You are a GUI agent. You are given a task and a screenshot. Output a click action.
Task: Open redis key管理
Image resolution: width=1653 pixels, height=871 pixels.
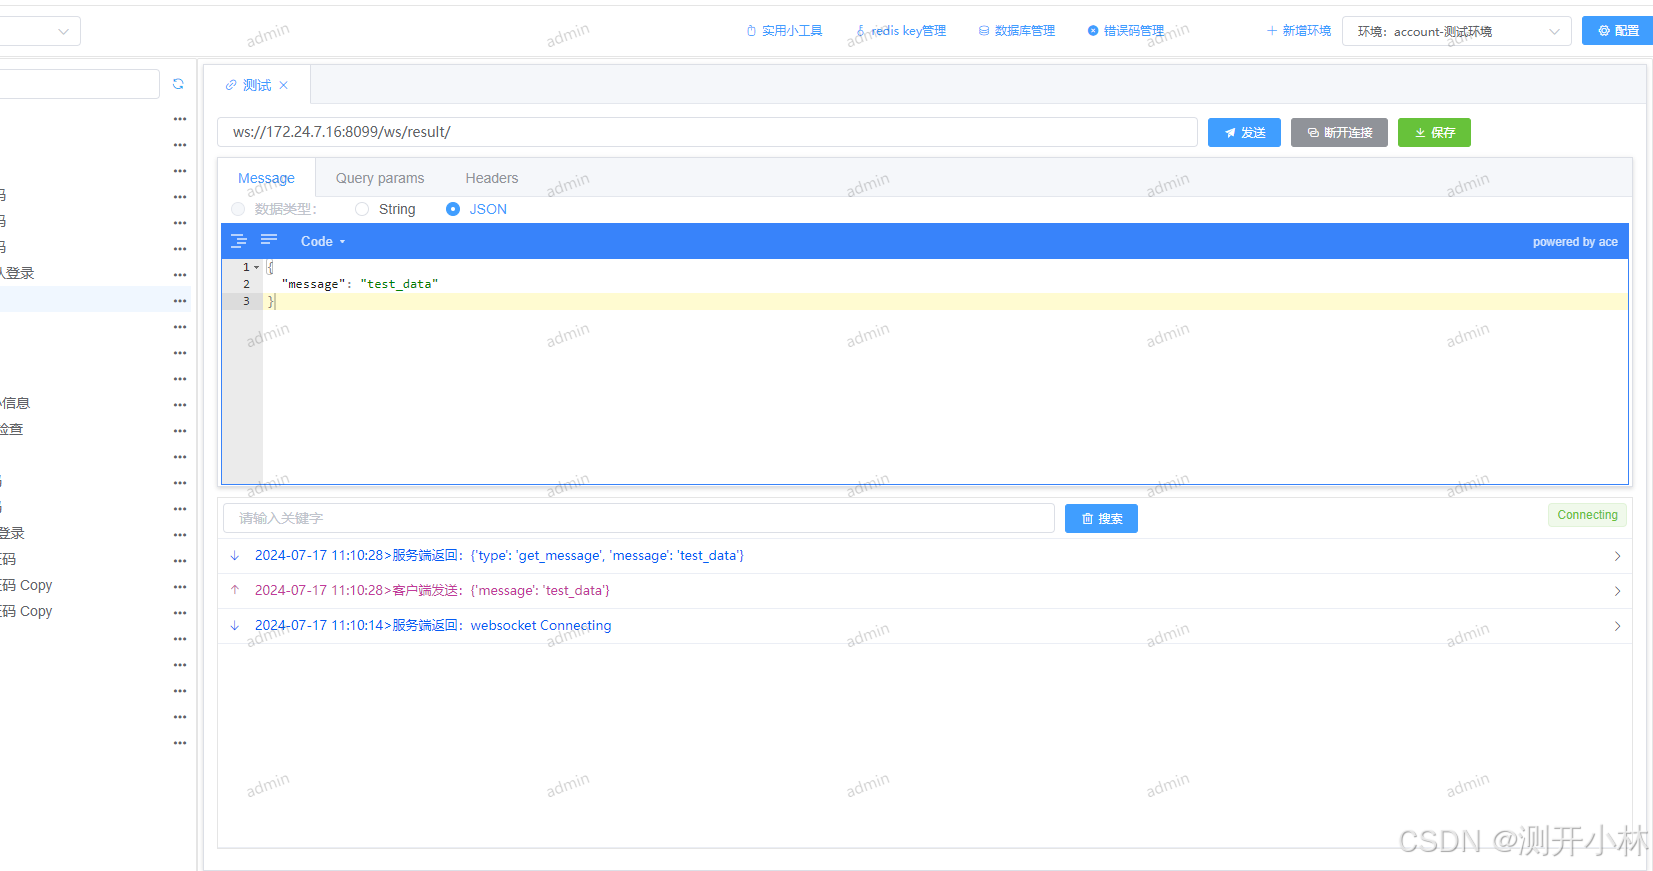[901, 31]
